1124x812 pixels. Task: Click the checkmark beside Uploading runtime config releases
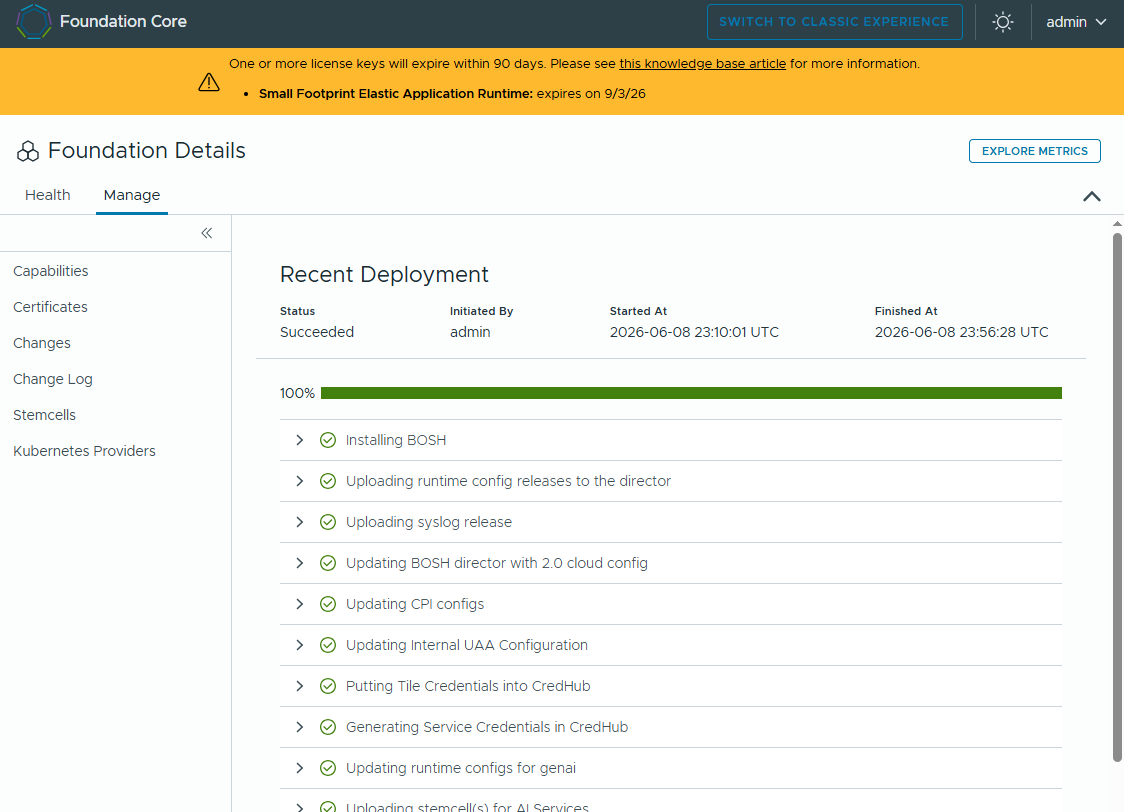click(x=328, y=481)
